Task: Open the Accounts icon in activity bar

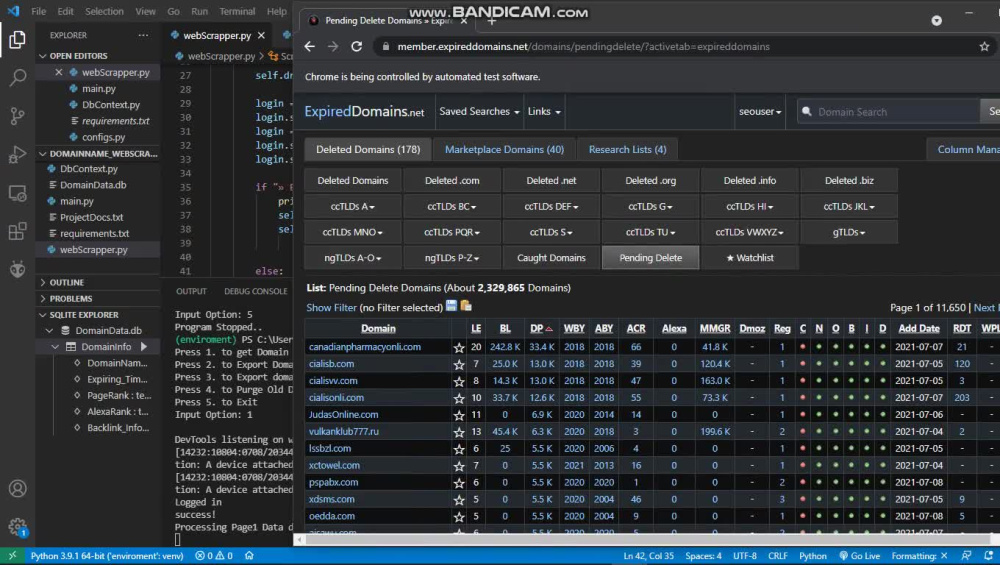Action: pyautogui.click(x=17, y=488)
